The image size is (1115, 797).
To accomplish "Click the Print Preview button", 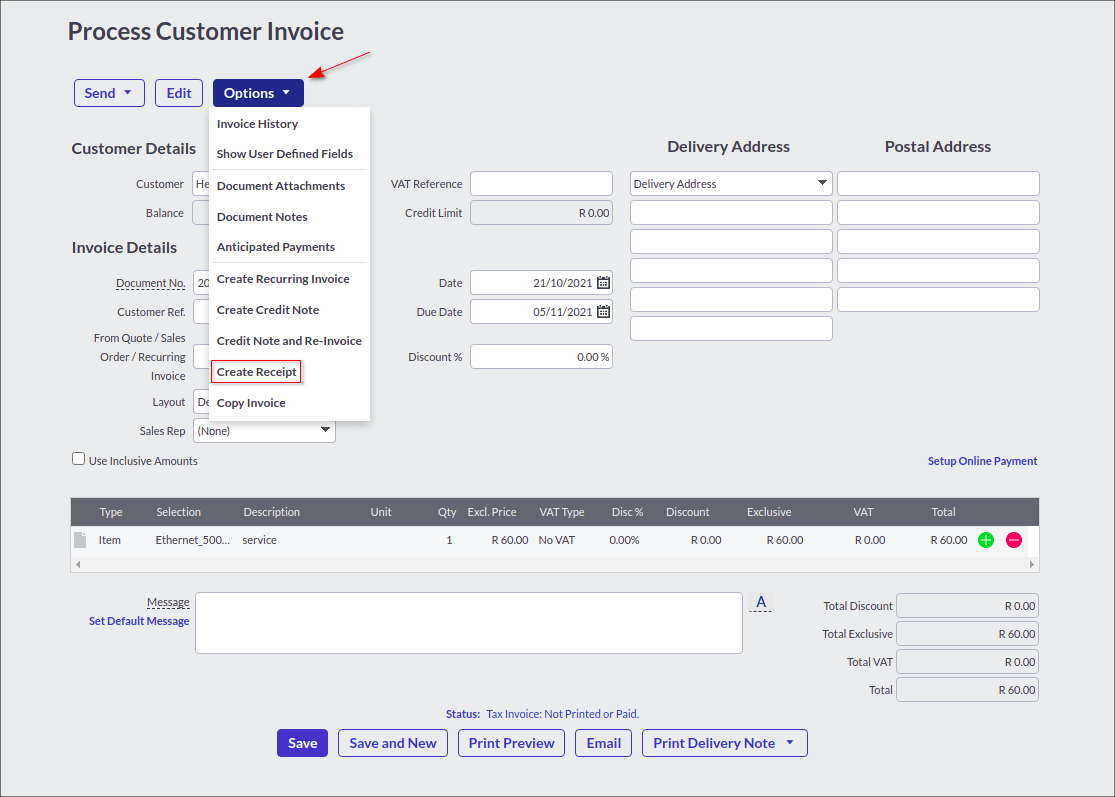I will 511,743.
